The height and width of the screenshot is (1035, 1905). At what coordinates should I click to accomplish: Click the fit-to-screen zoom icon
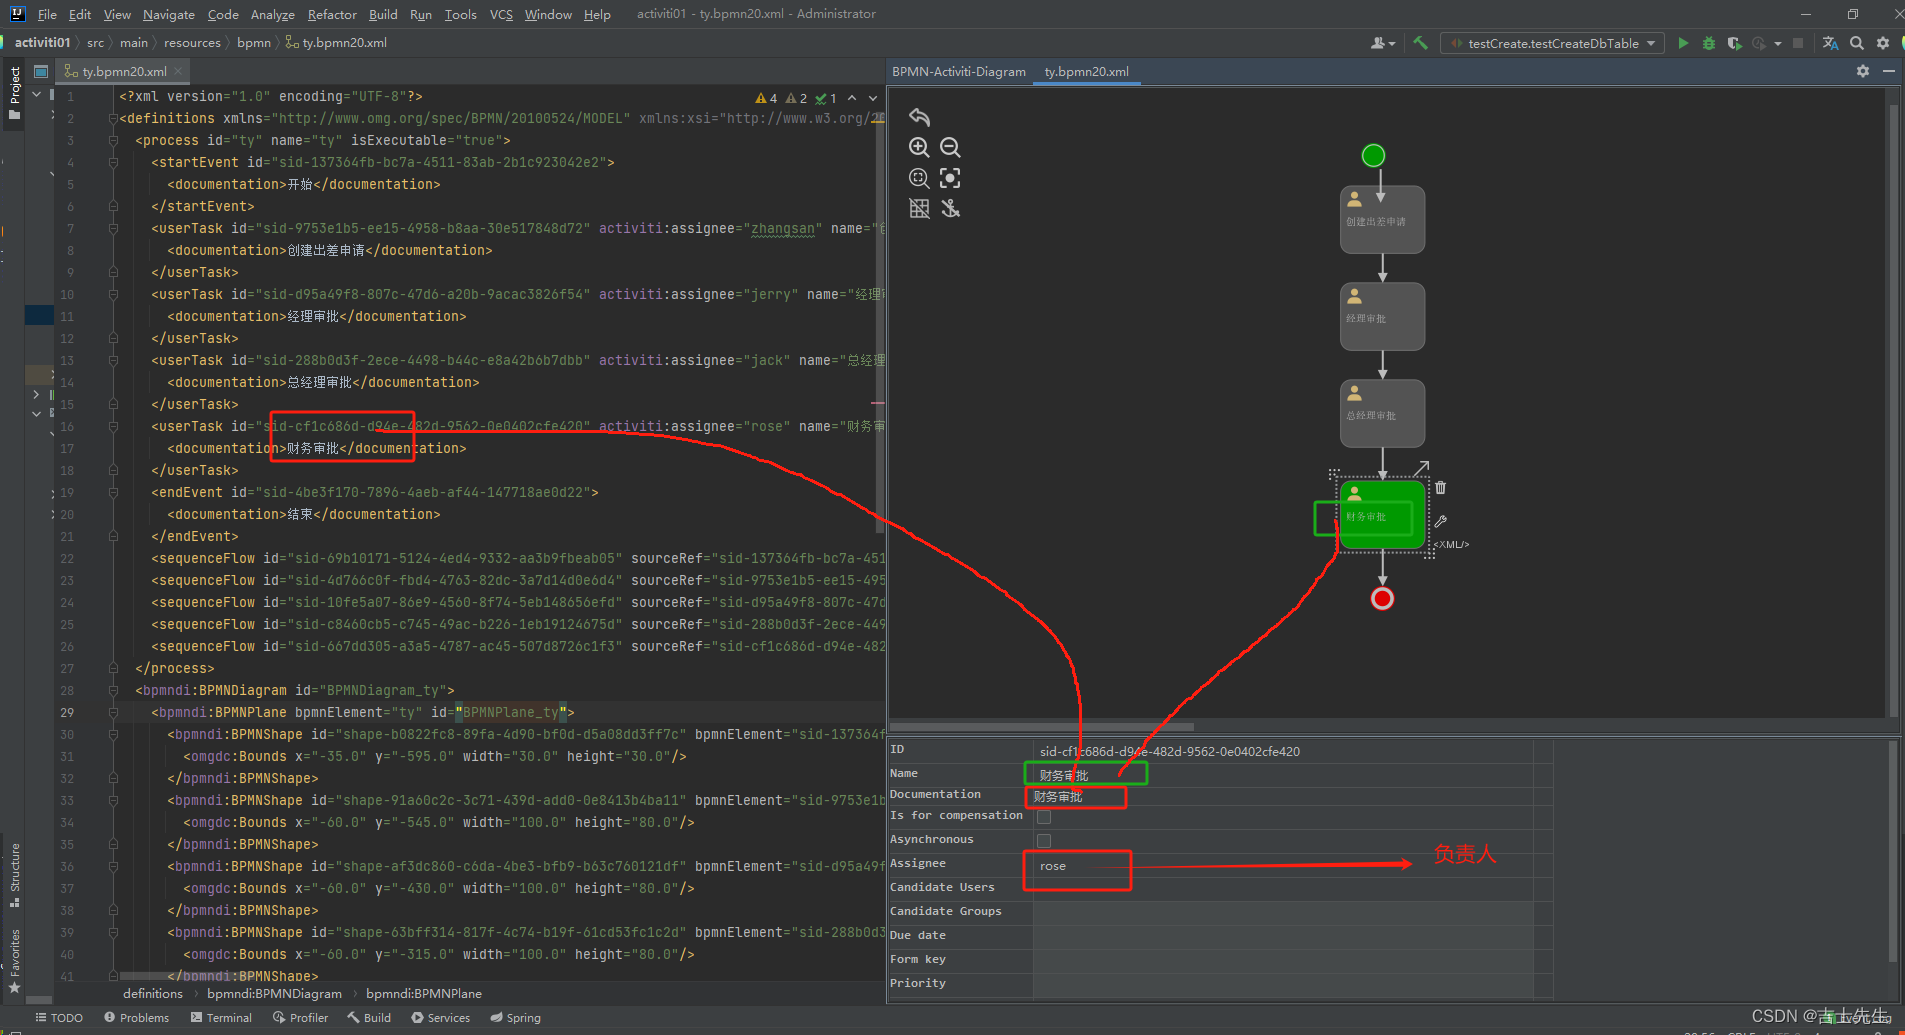[x=919, y=178]
